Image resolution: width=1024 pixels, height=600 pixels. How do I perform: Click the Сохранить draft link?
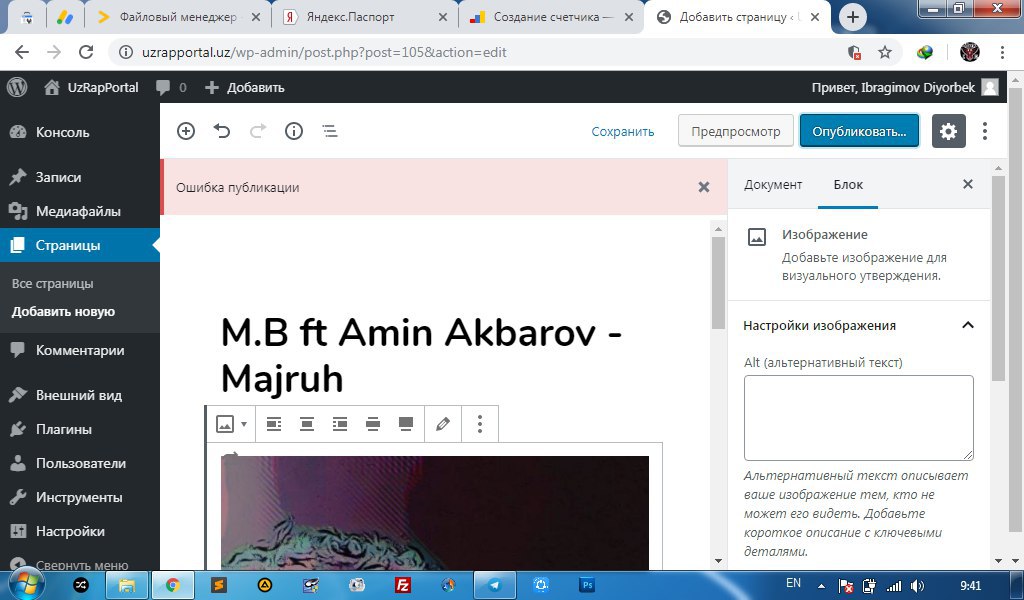622,131
